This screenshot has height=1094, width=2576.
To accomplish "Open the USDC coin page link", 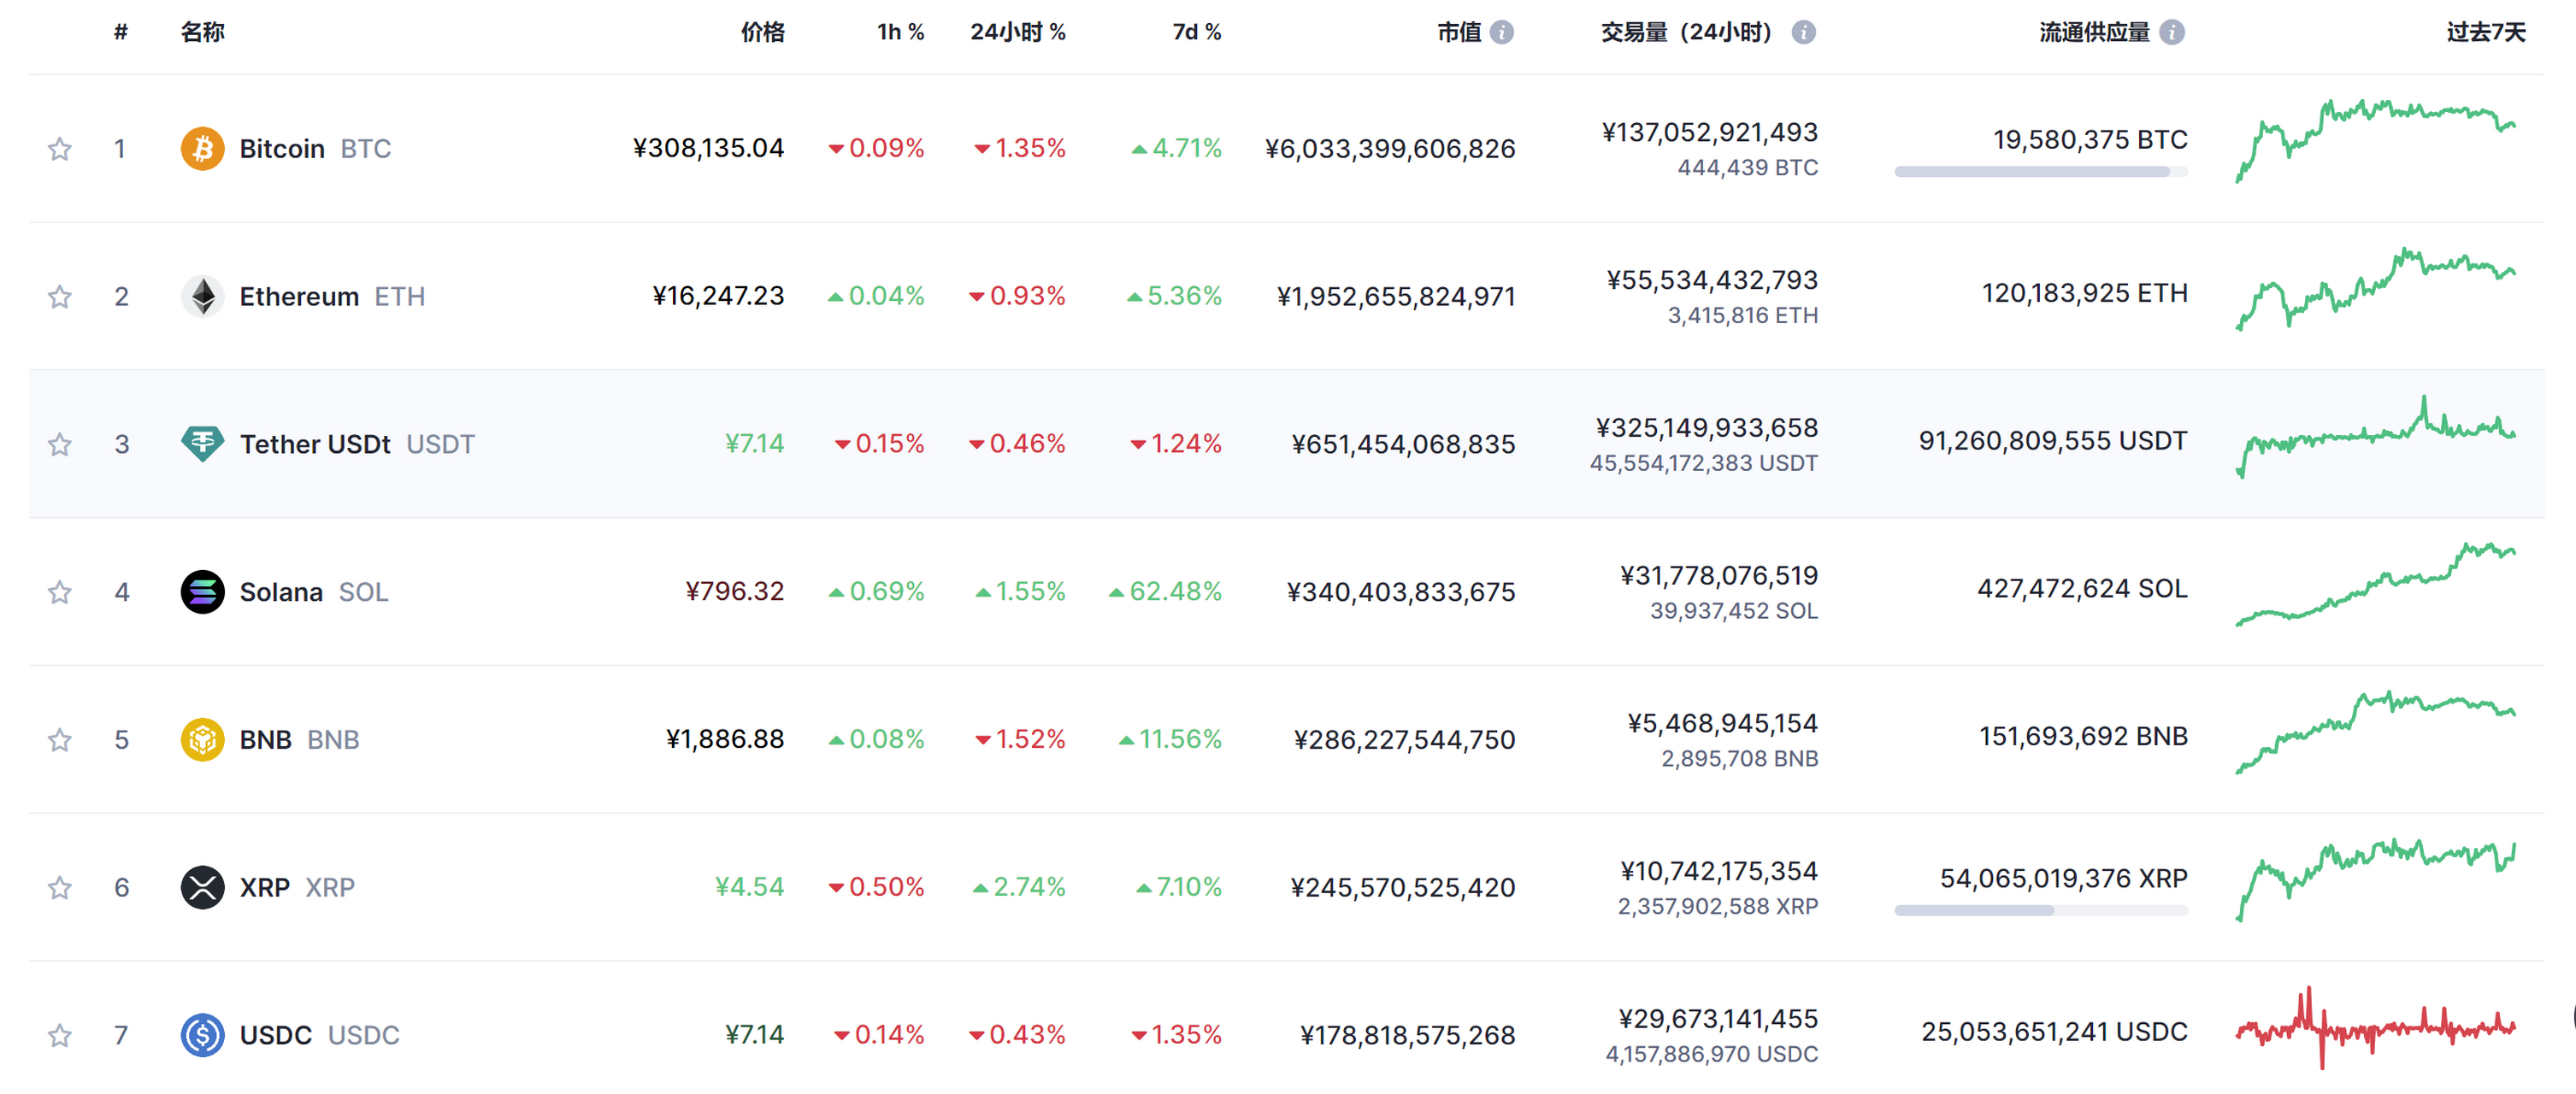I will (319, 1035).
